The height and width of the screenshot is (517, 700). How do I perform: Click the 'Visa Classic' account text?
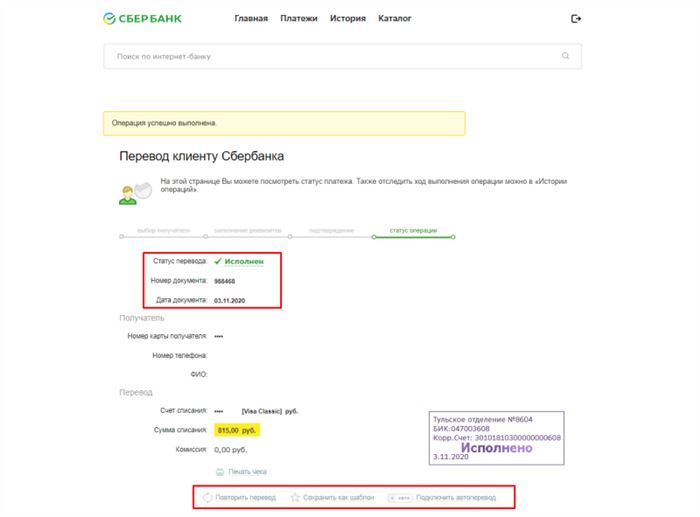click(x=262, y=411)
